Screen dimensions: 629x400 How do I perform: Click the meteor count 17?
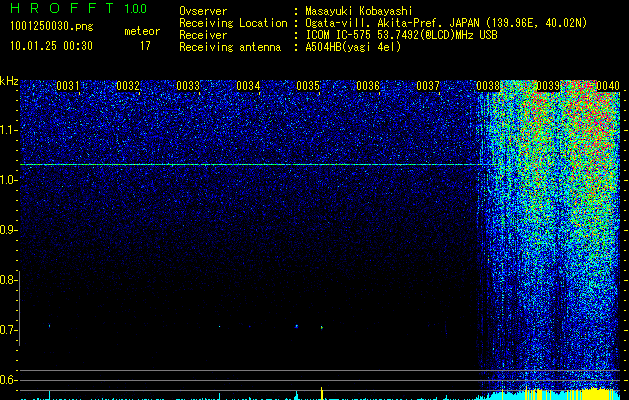pos(145,46)
